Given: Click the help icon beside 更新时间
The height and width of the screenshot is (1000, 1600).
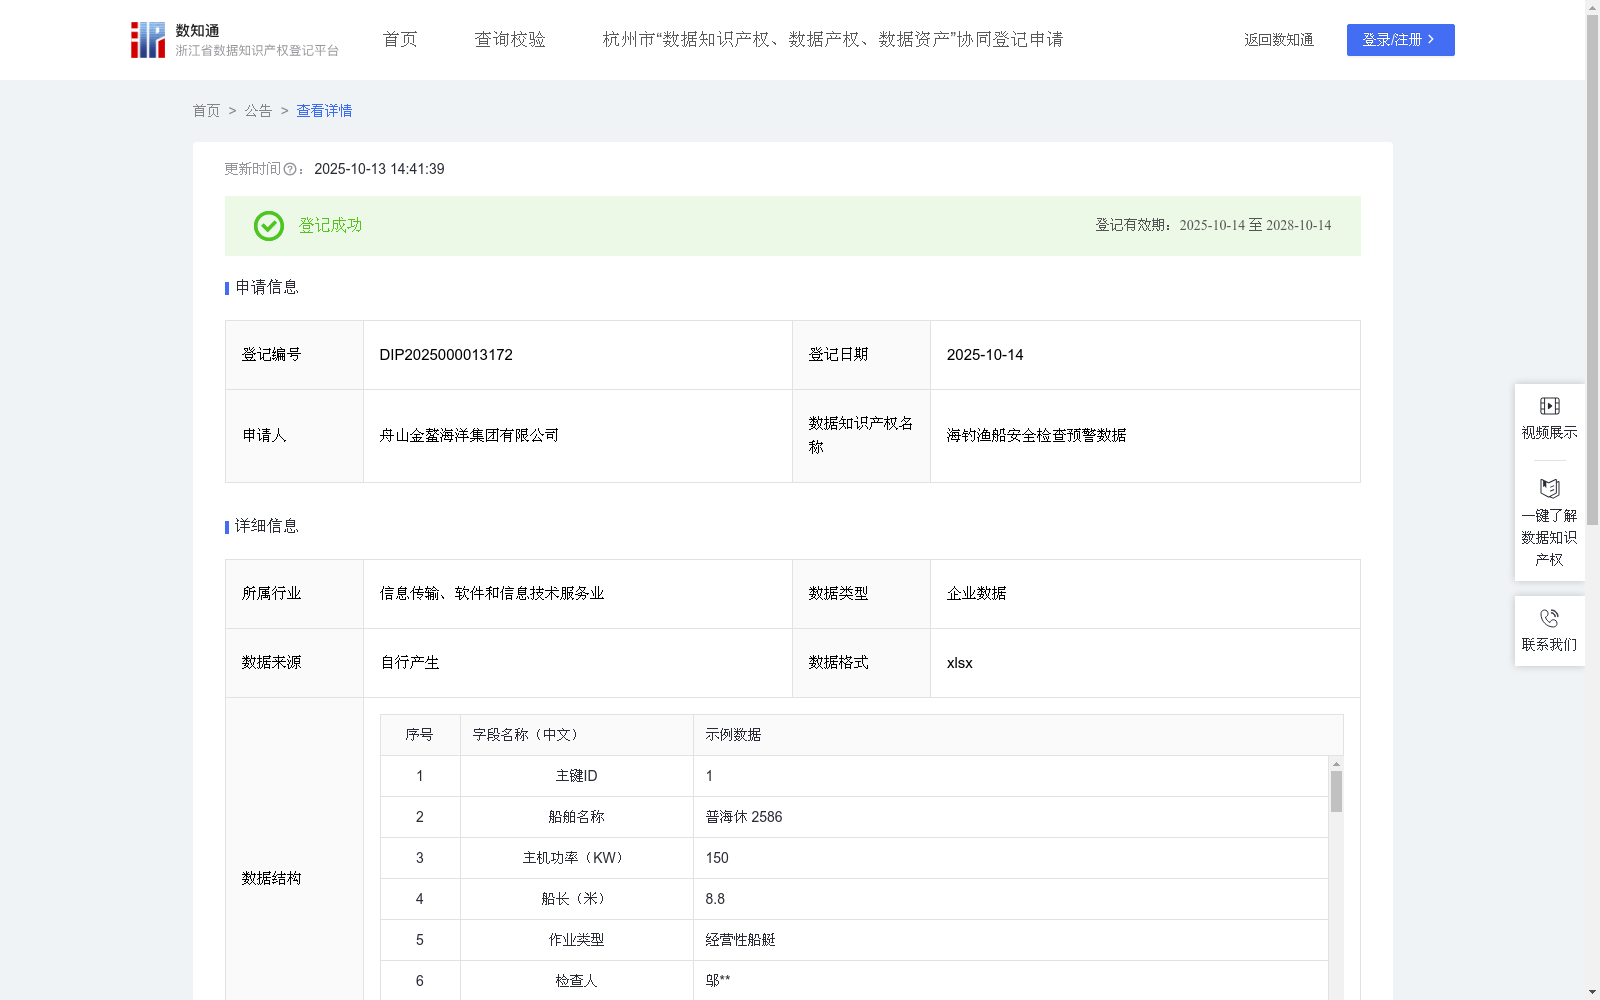Looking at the screenshot, I should tap(290, 169).
